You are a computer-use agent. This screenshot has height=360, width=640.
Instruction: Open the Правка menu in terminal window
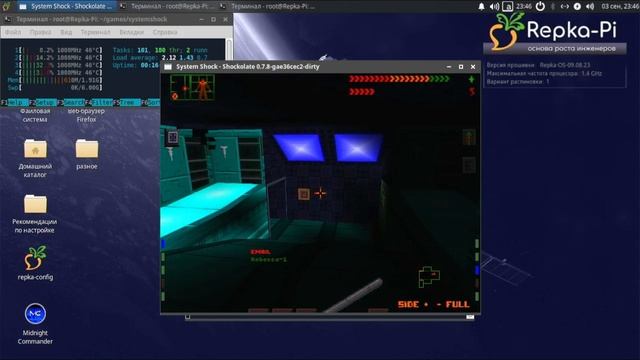[x=40, y=32]
